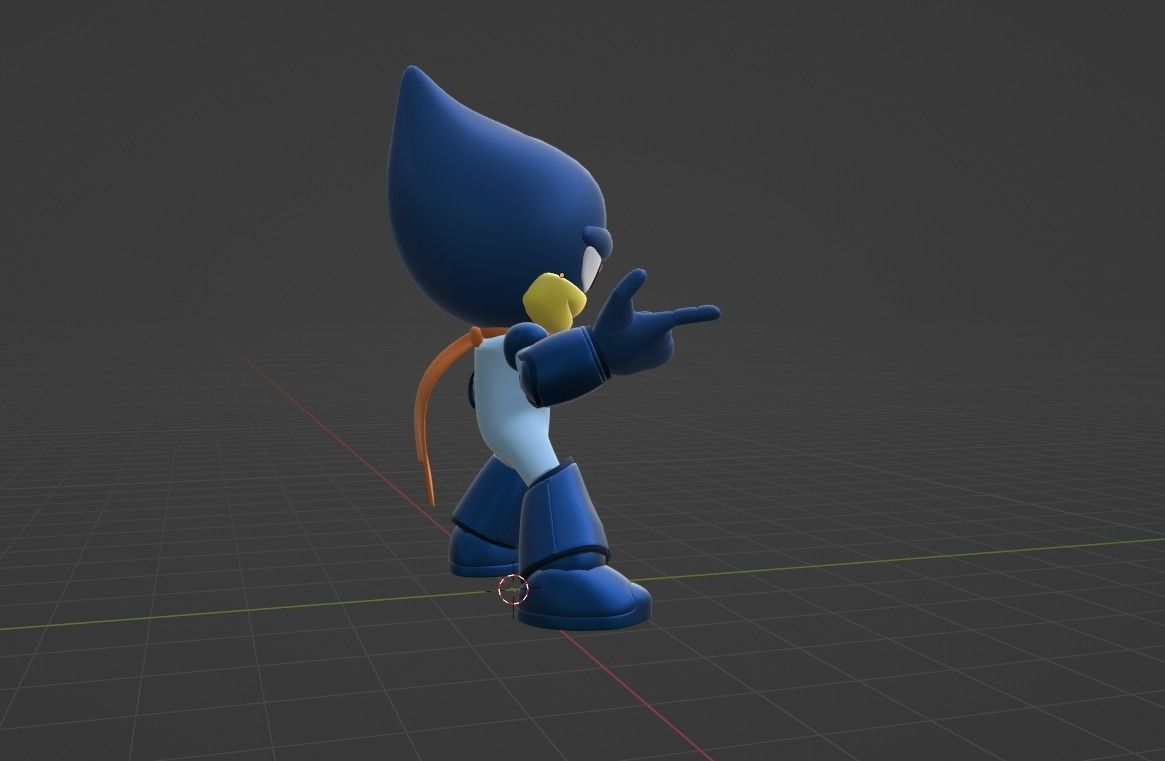1165x761 pixels.
Task: Select the character's front blue boot
Action: 584,598
